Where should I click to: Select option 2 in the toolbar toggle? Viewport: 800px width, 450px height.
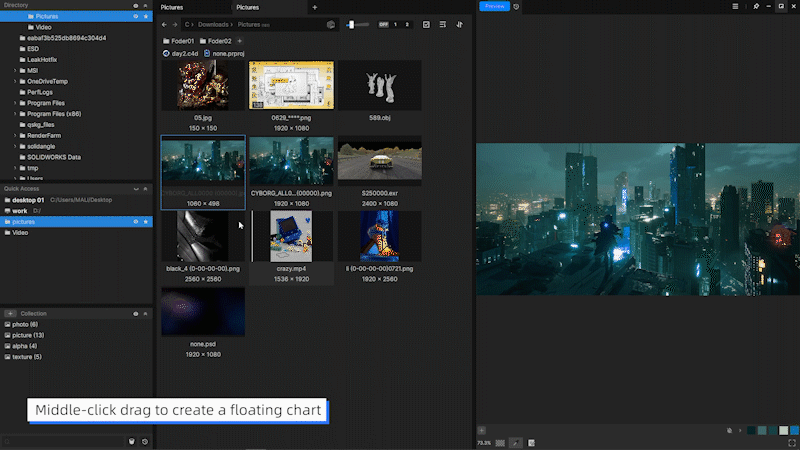pyautogui.click(x=407, y=24)
